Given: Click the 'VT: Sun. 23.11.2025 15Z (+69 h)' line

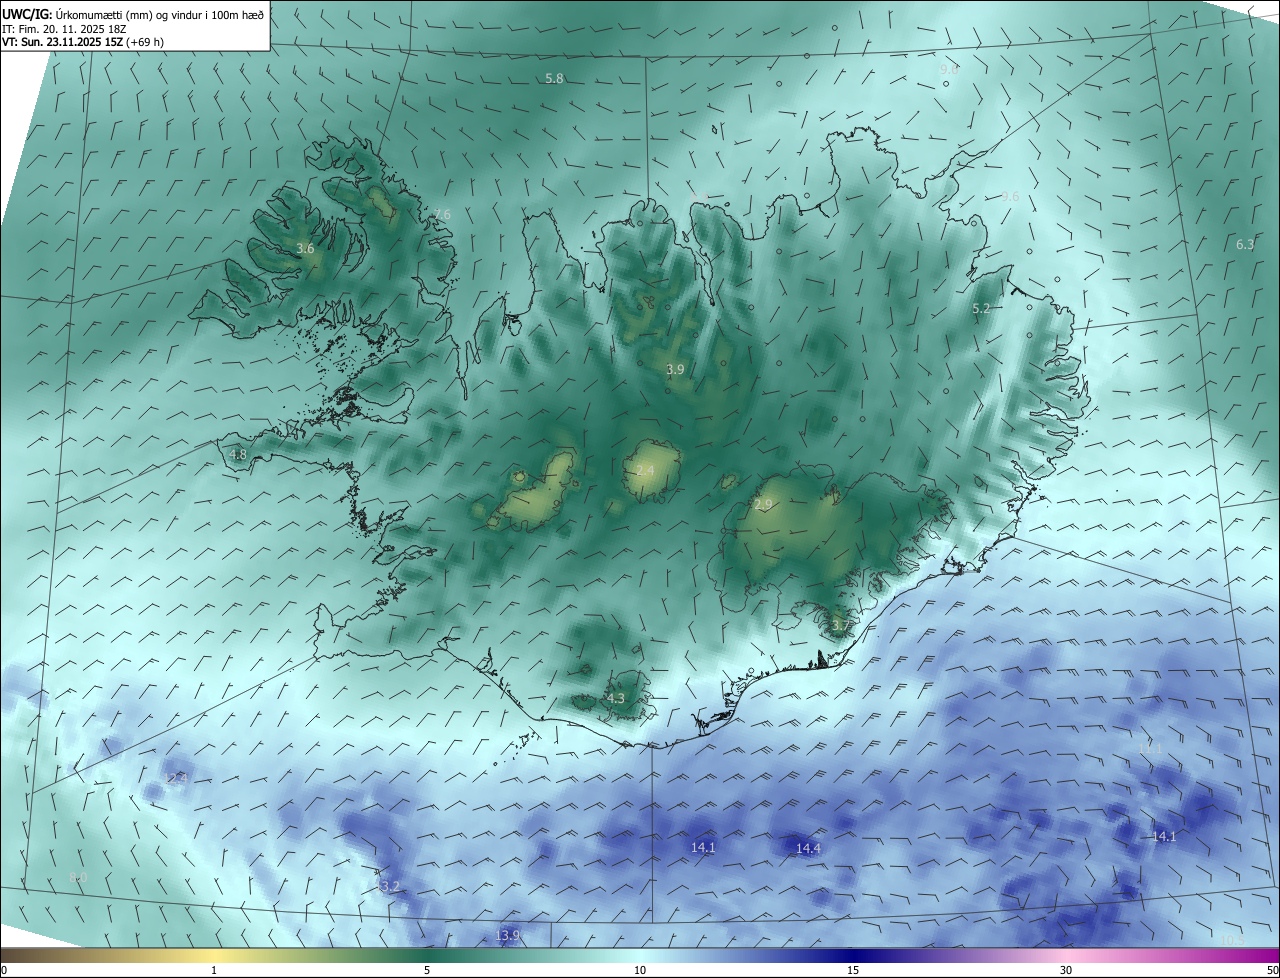Looking at the screenshot, I should 83,43.
